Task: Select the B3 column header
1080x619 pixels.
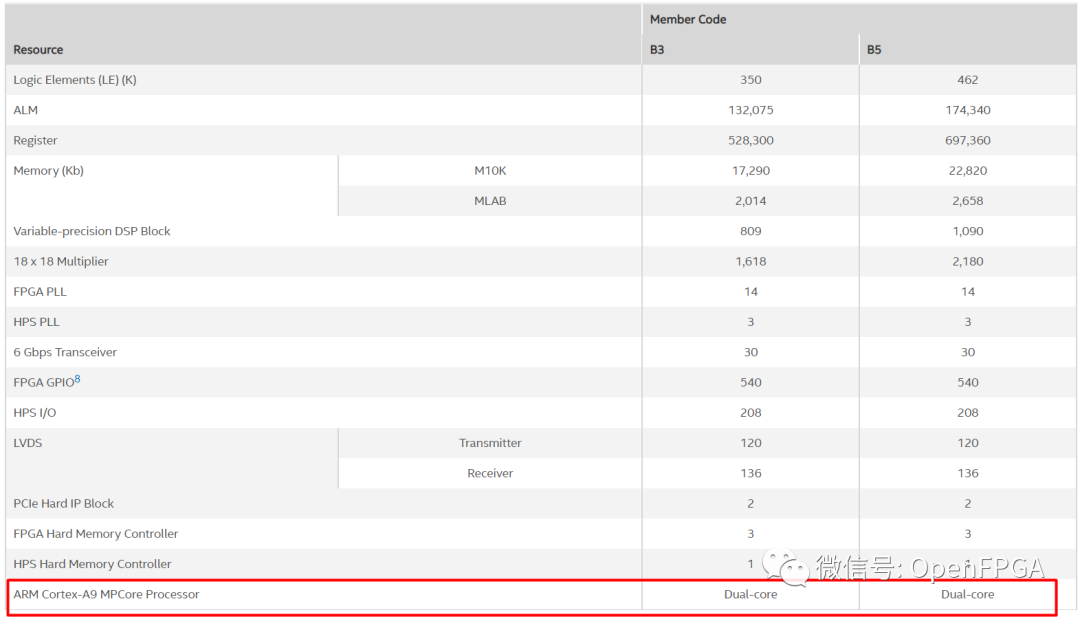Action: pos(656,50)
